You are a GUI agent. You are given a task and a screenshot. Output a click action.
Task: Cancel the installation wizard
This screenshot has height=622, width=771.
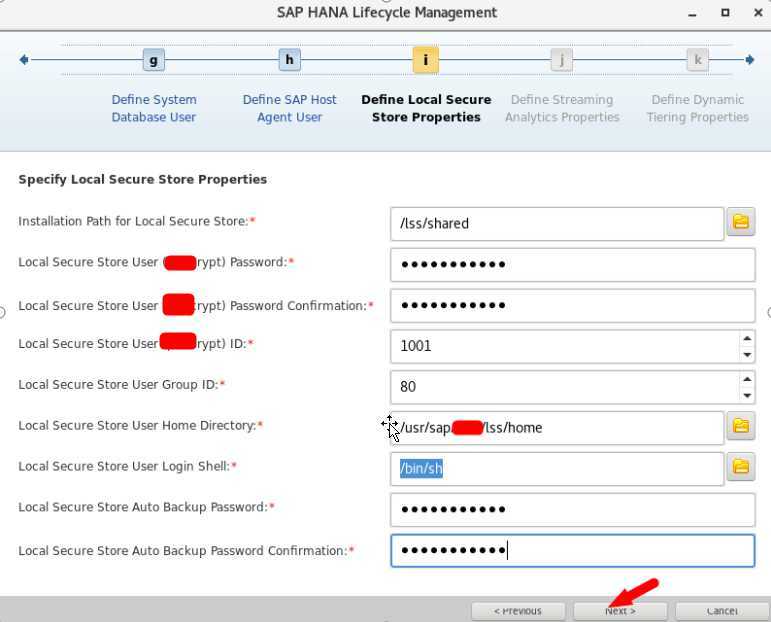[x=721, y=611]
